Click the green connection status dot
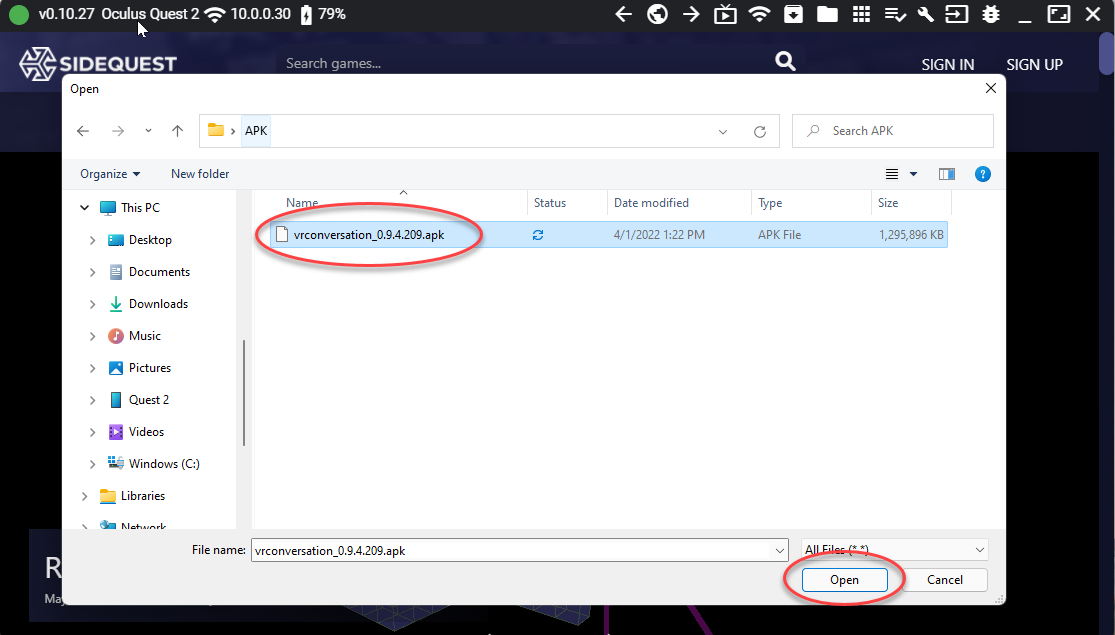 [x=19, y=14]
